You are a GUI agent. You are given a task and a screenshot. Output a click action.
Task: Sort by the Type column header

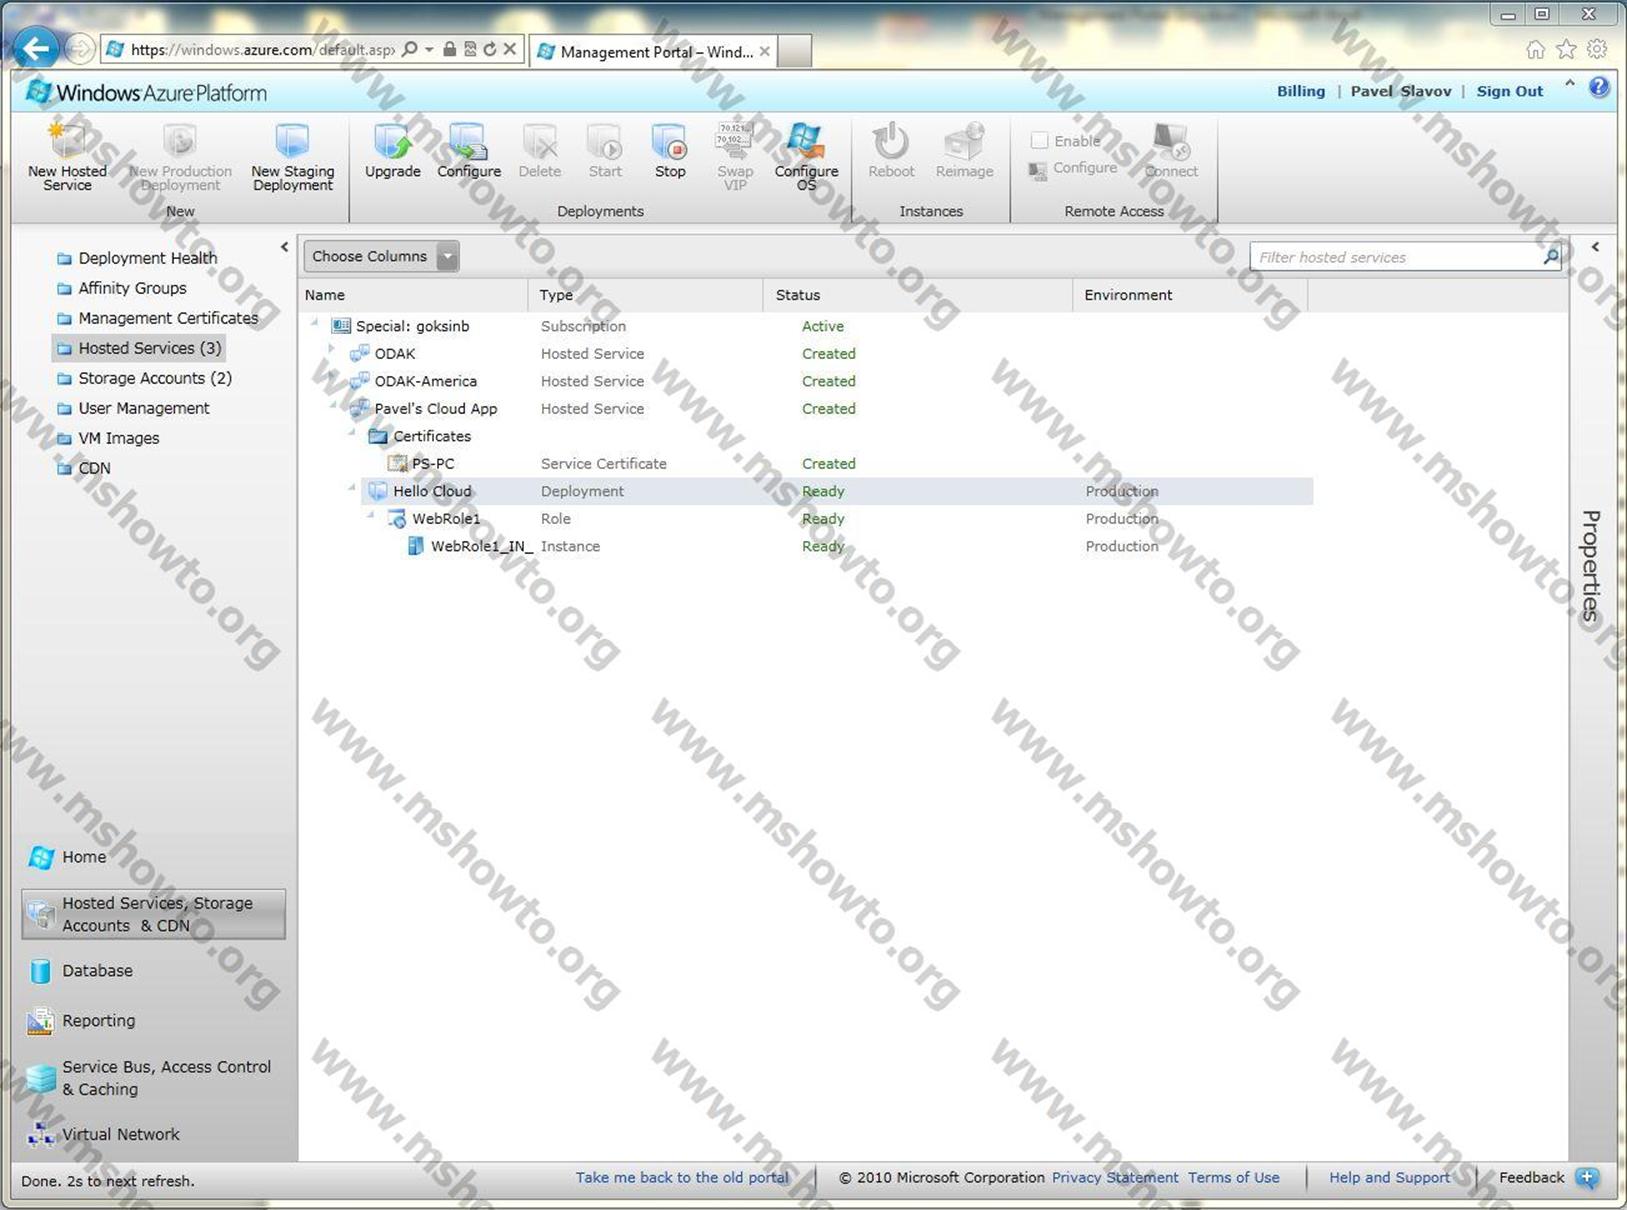pos(645,295)
